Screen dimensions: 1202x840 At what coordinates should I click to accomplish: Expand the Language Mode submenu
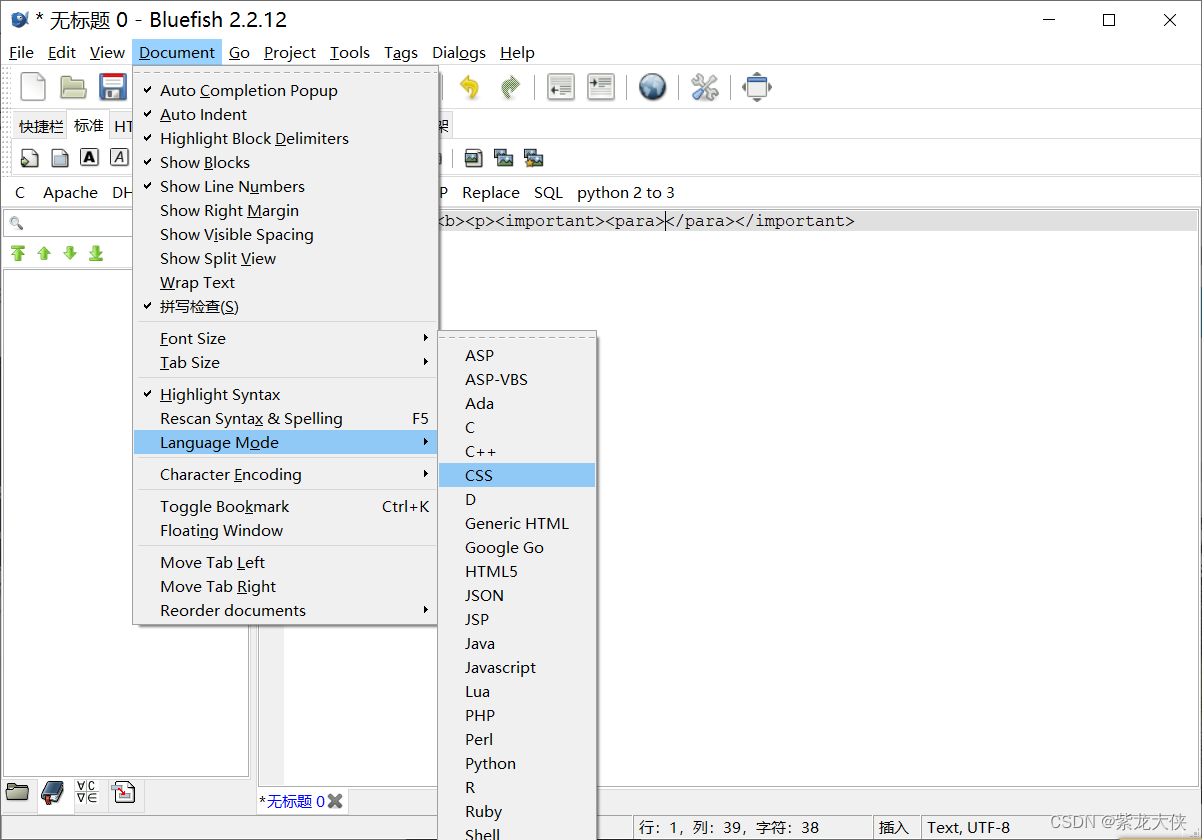tap(285, 442)
